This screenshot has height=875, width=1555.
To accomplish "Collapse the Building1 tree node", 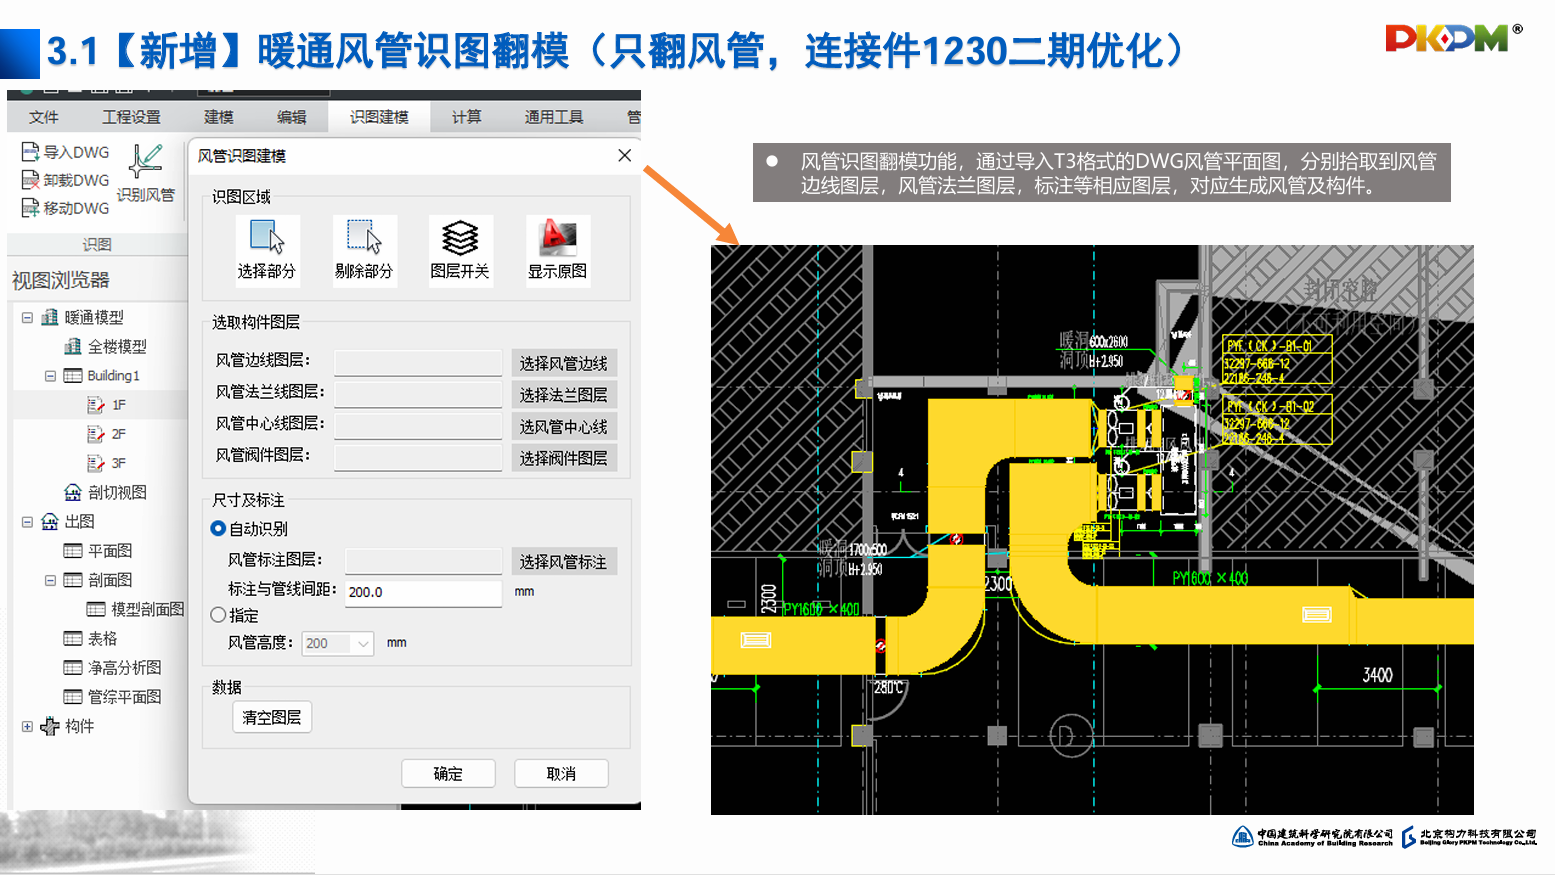I will click(50, 376).
